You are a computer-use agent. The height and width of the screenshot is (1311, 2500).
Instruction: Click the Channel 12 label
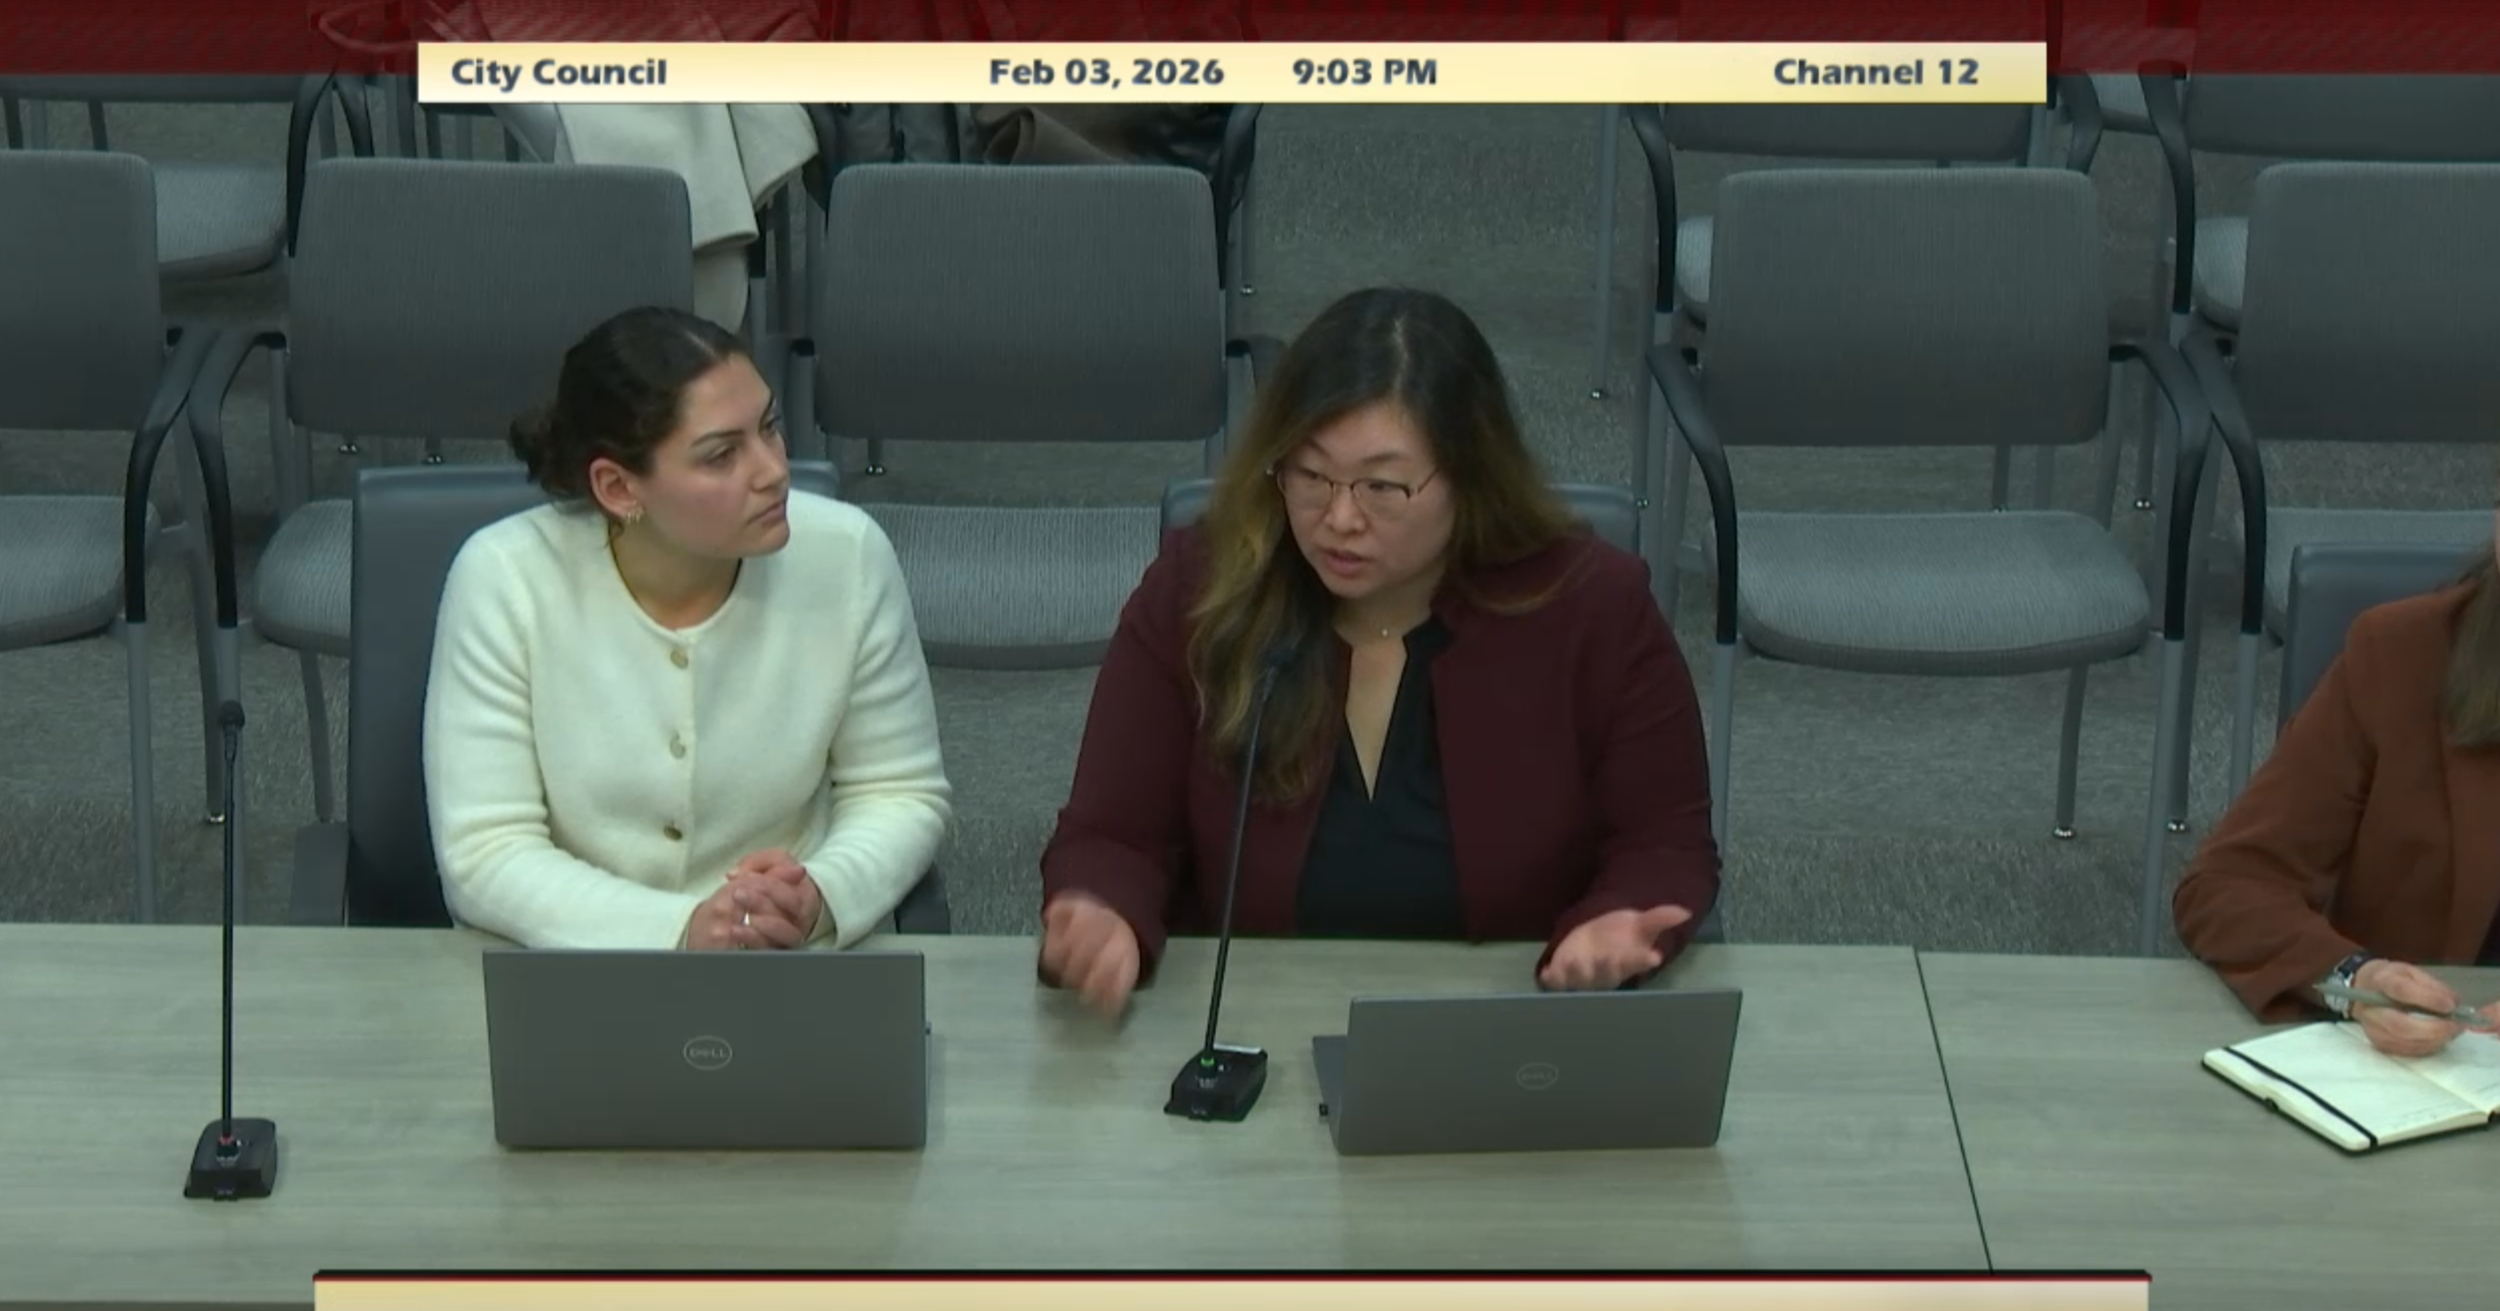click(x=1875, y=72)
